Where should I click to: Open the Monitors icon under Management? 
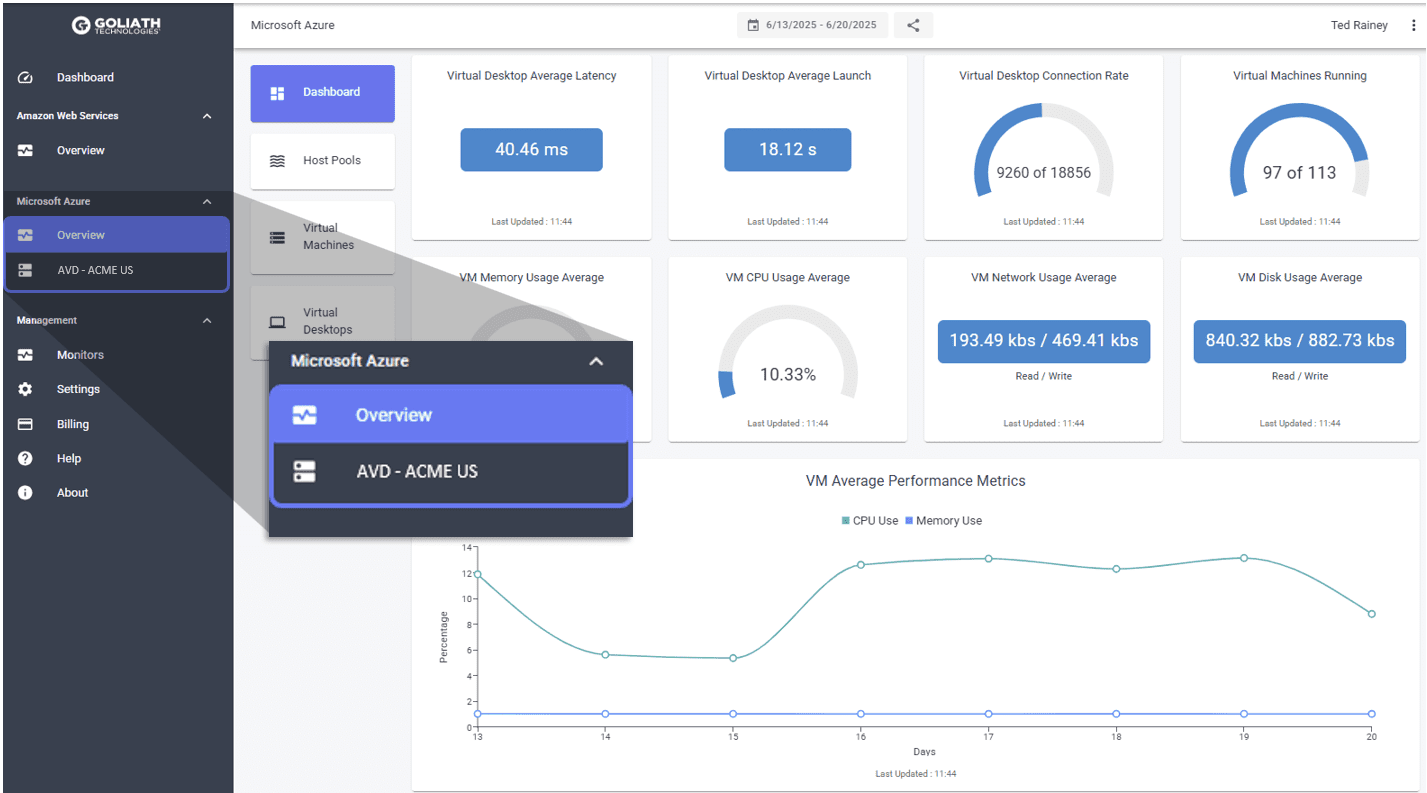(x=26, y=355)
